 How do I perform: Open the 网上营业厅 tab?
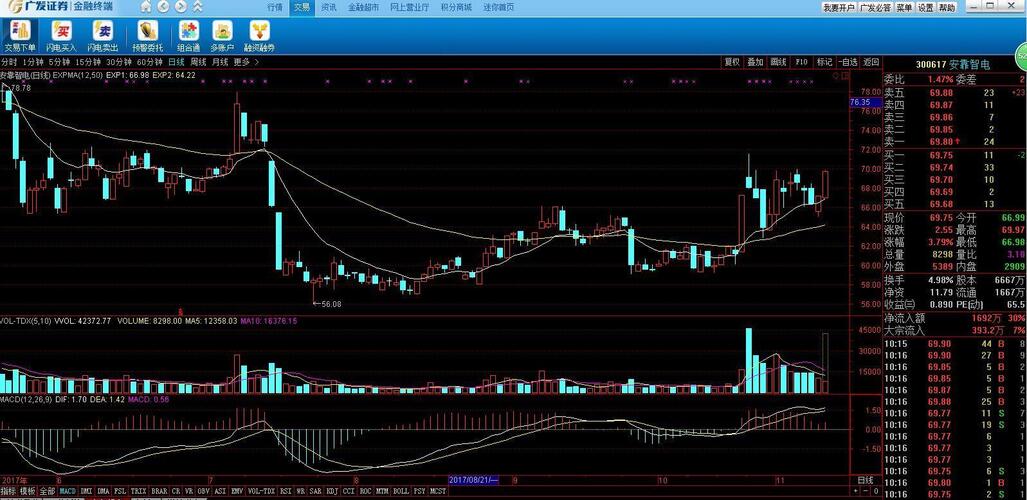(409, 7)
